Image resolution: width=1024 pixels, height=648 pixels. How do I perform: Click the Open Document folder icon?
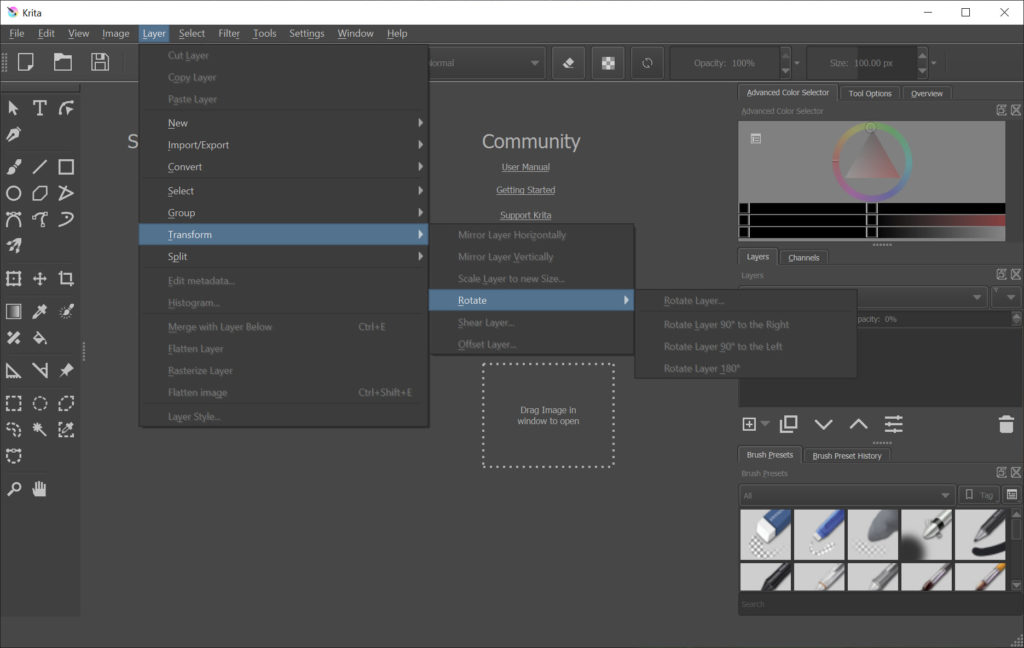(63, 62)
